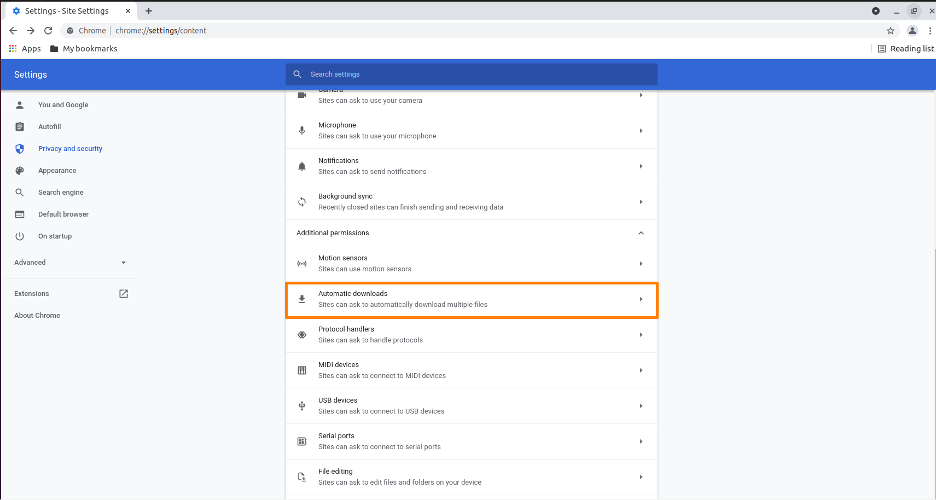The height and width of the screenshot is (500, 936).
Task: Select 'Sites can ask to use your microphone'
Action: coord(377,136)
